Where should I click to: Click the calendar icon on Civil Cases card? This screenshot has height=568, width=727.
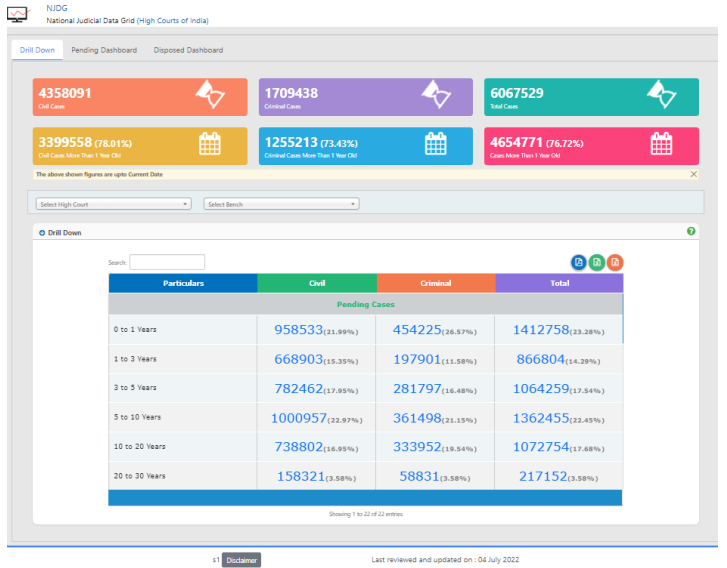tap(210, 144)
